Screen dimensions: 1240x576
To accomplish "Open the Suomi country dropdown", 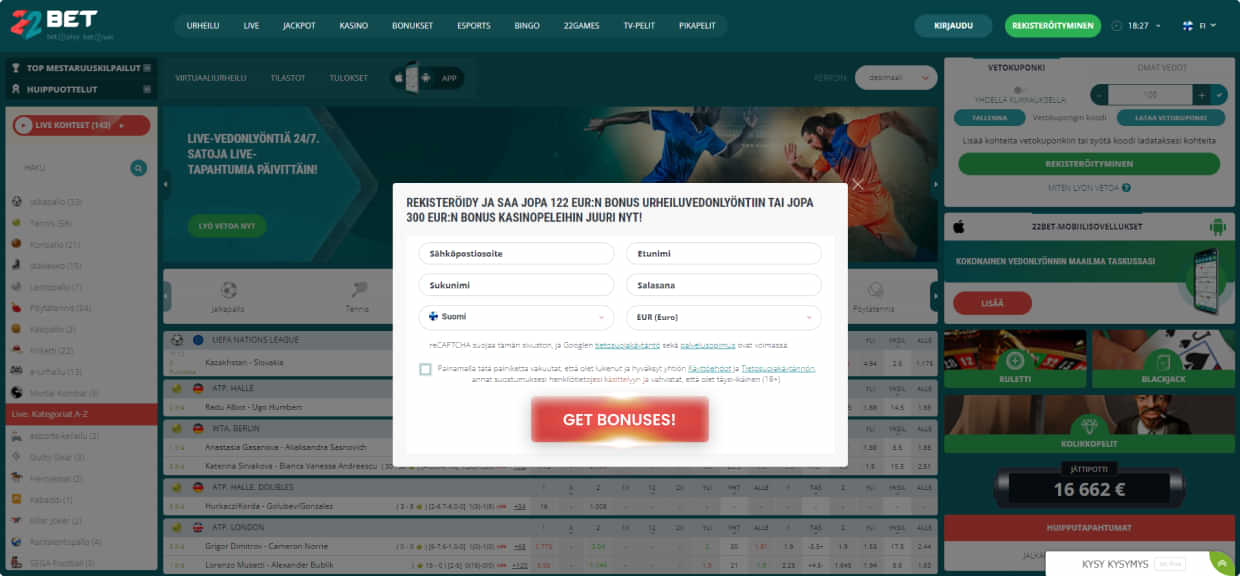I will tap(515, 317).
